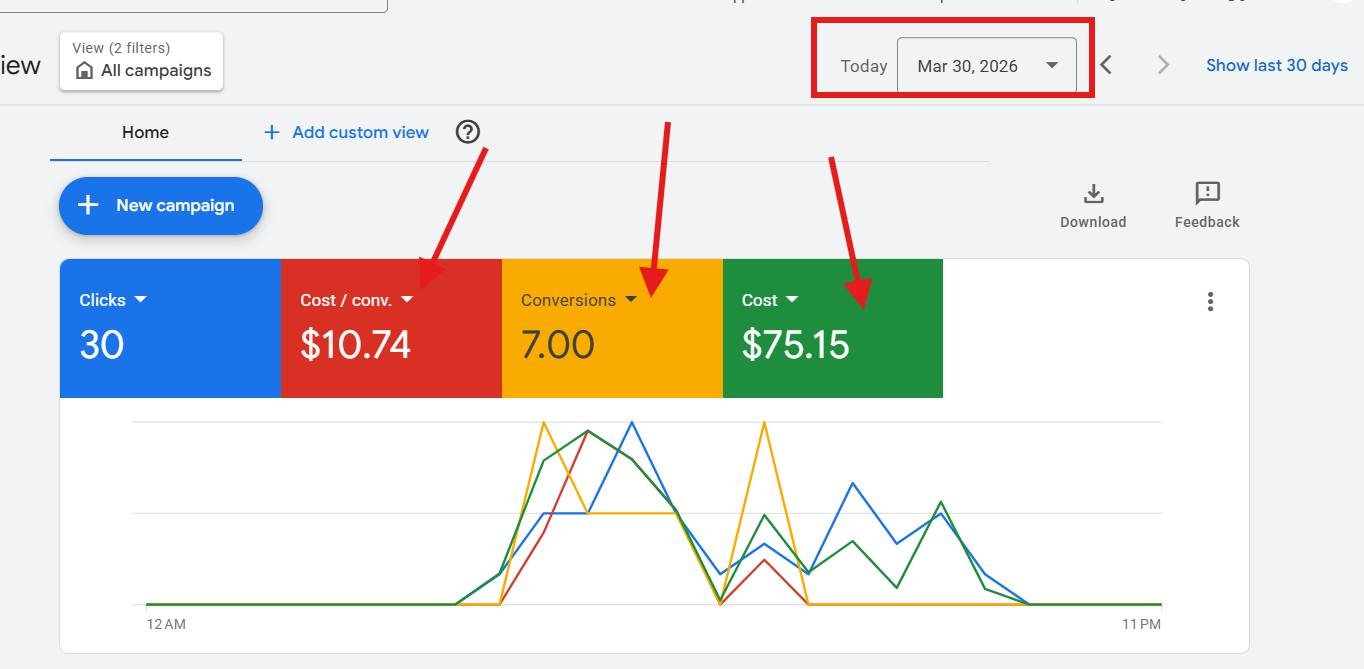This screenshot has height=669, width=1364.
Task: Click the Download icon
Action: [x=1093, y=193]
